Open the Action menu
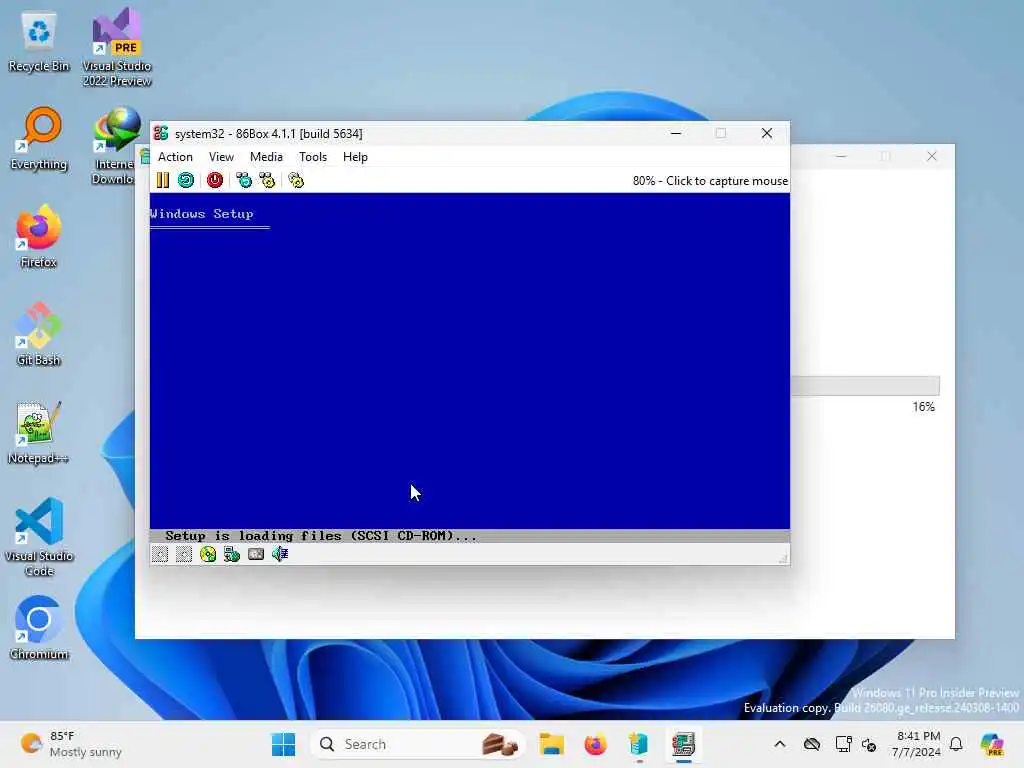The image size is (1024, 768). tap(175, 157)
